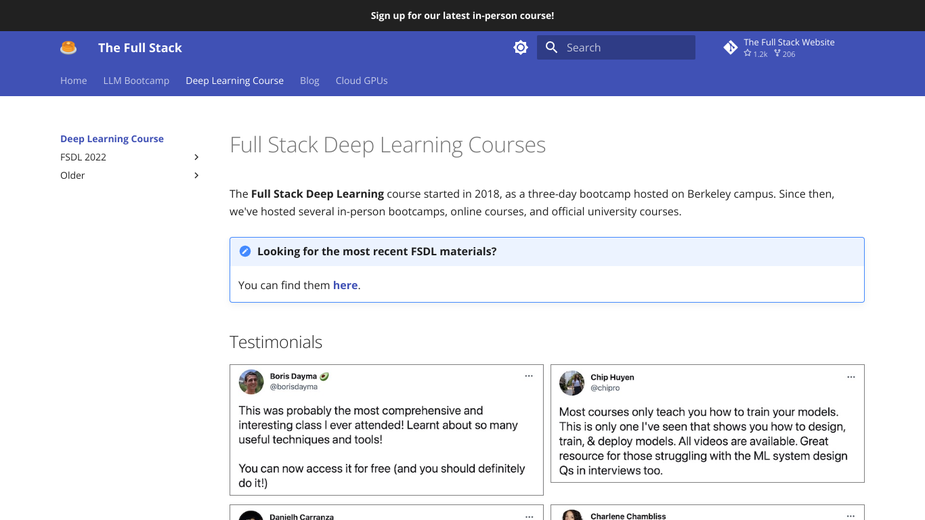Click the "here" link for recent materials
The image size is (925, 520).
tap(345, 285)
